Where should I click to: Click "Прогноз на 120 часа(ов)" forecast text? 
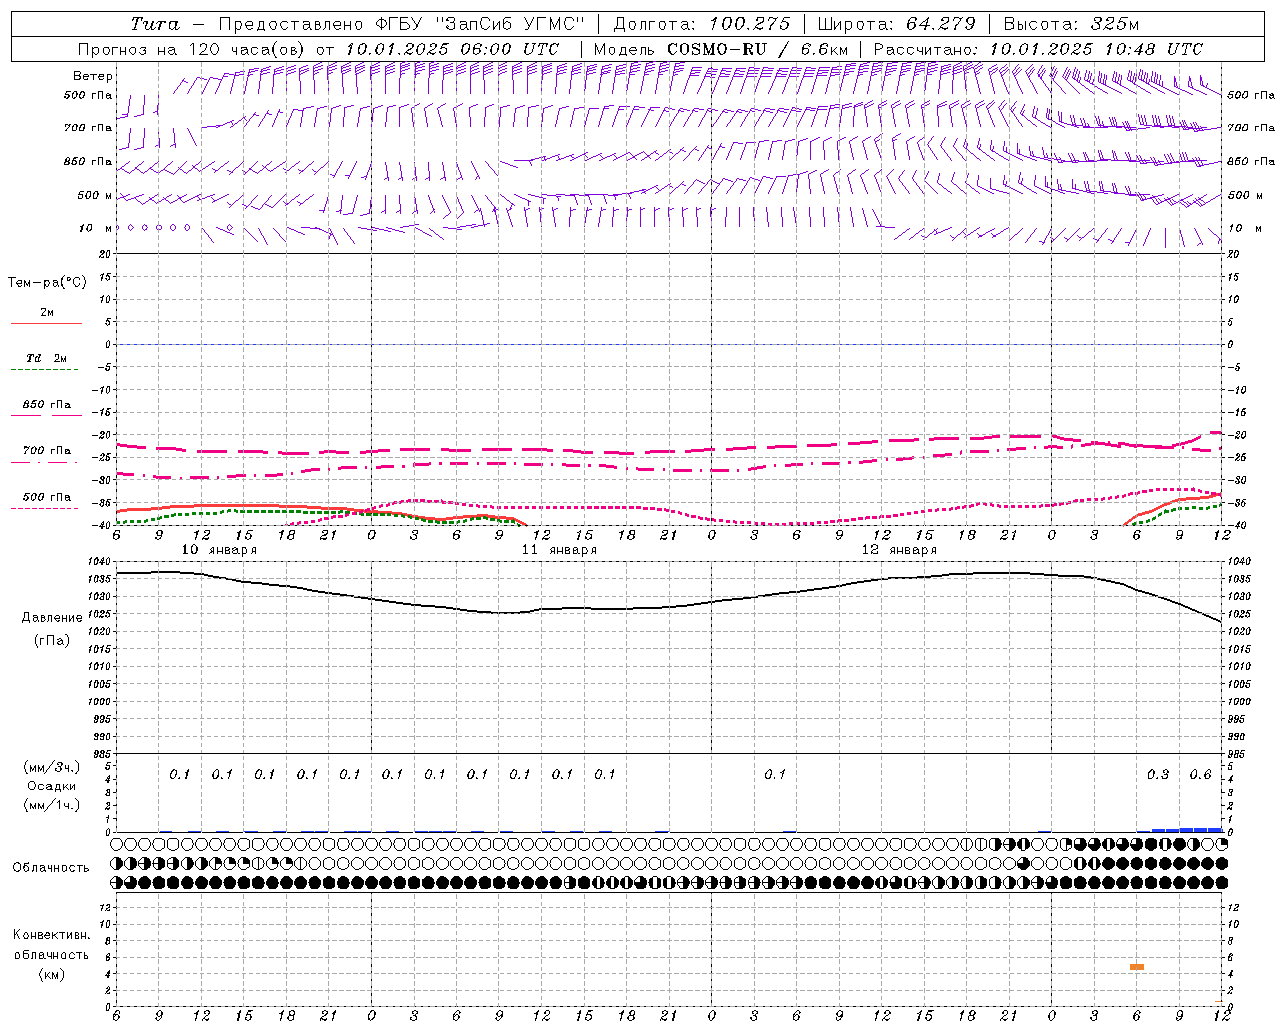coord(192,49)
